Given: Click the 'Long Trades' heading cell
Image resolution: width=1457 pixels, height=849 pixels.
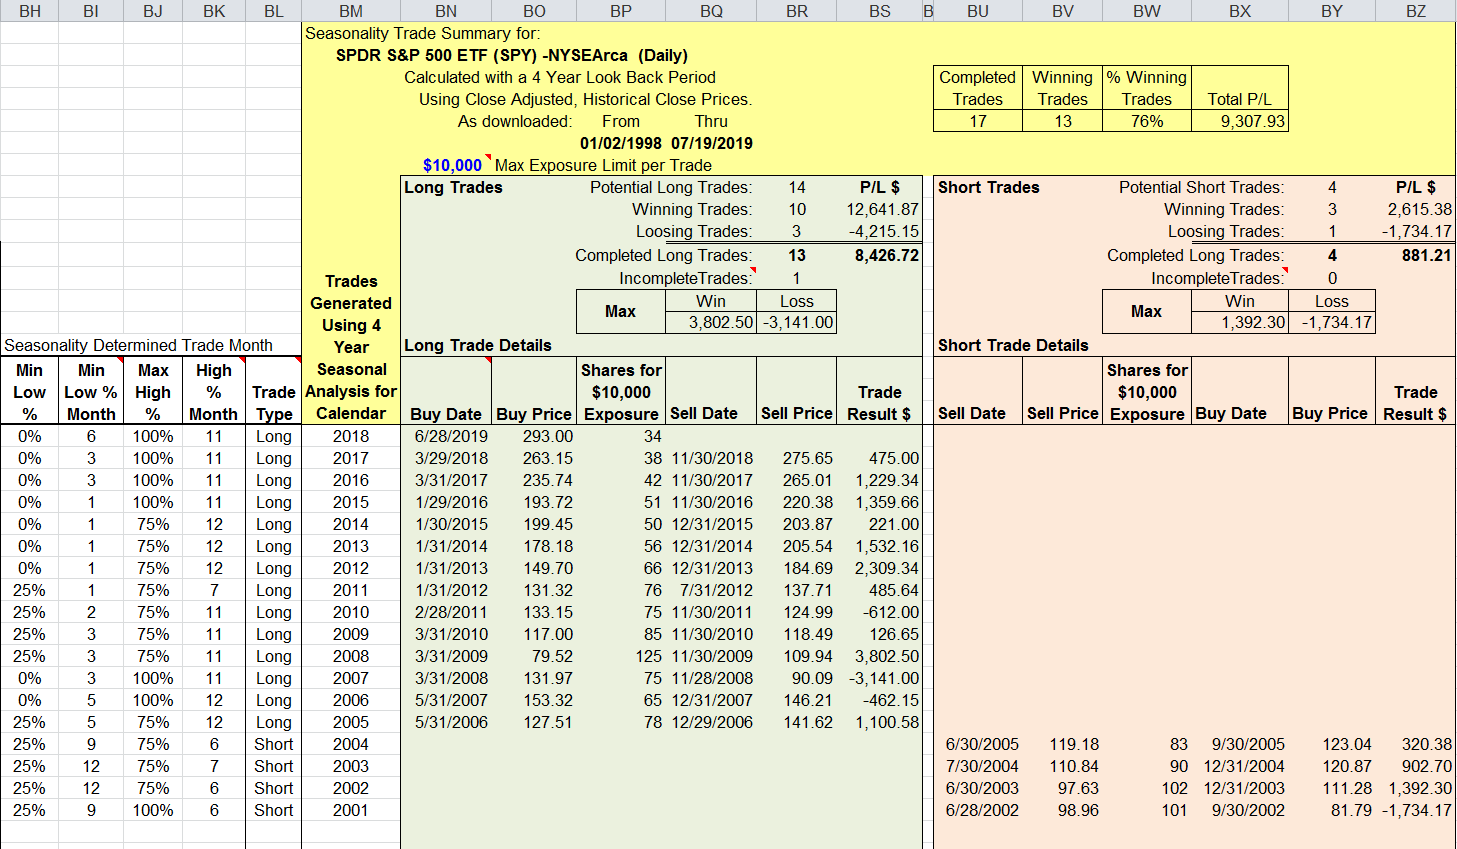Looking at the screenshot, I should [x=453, y=187].
